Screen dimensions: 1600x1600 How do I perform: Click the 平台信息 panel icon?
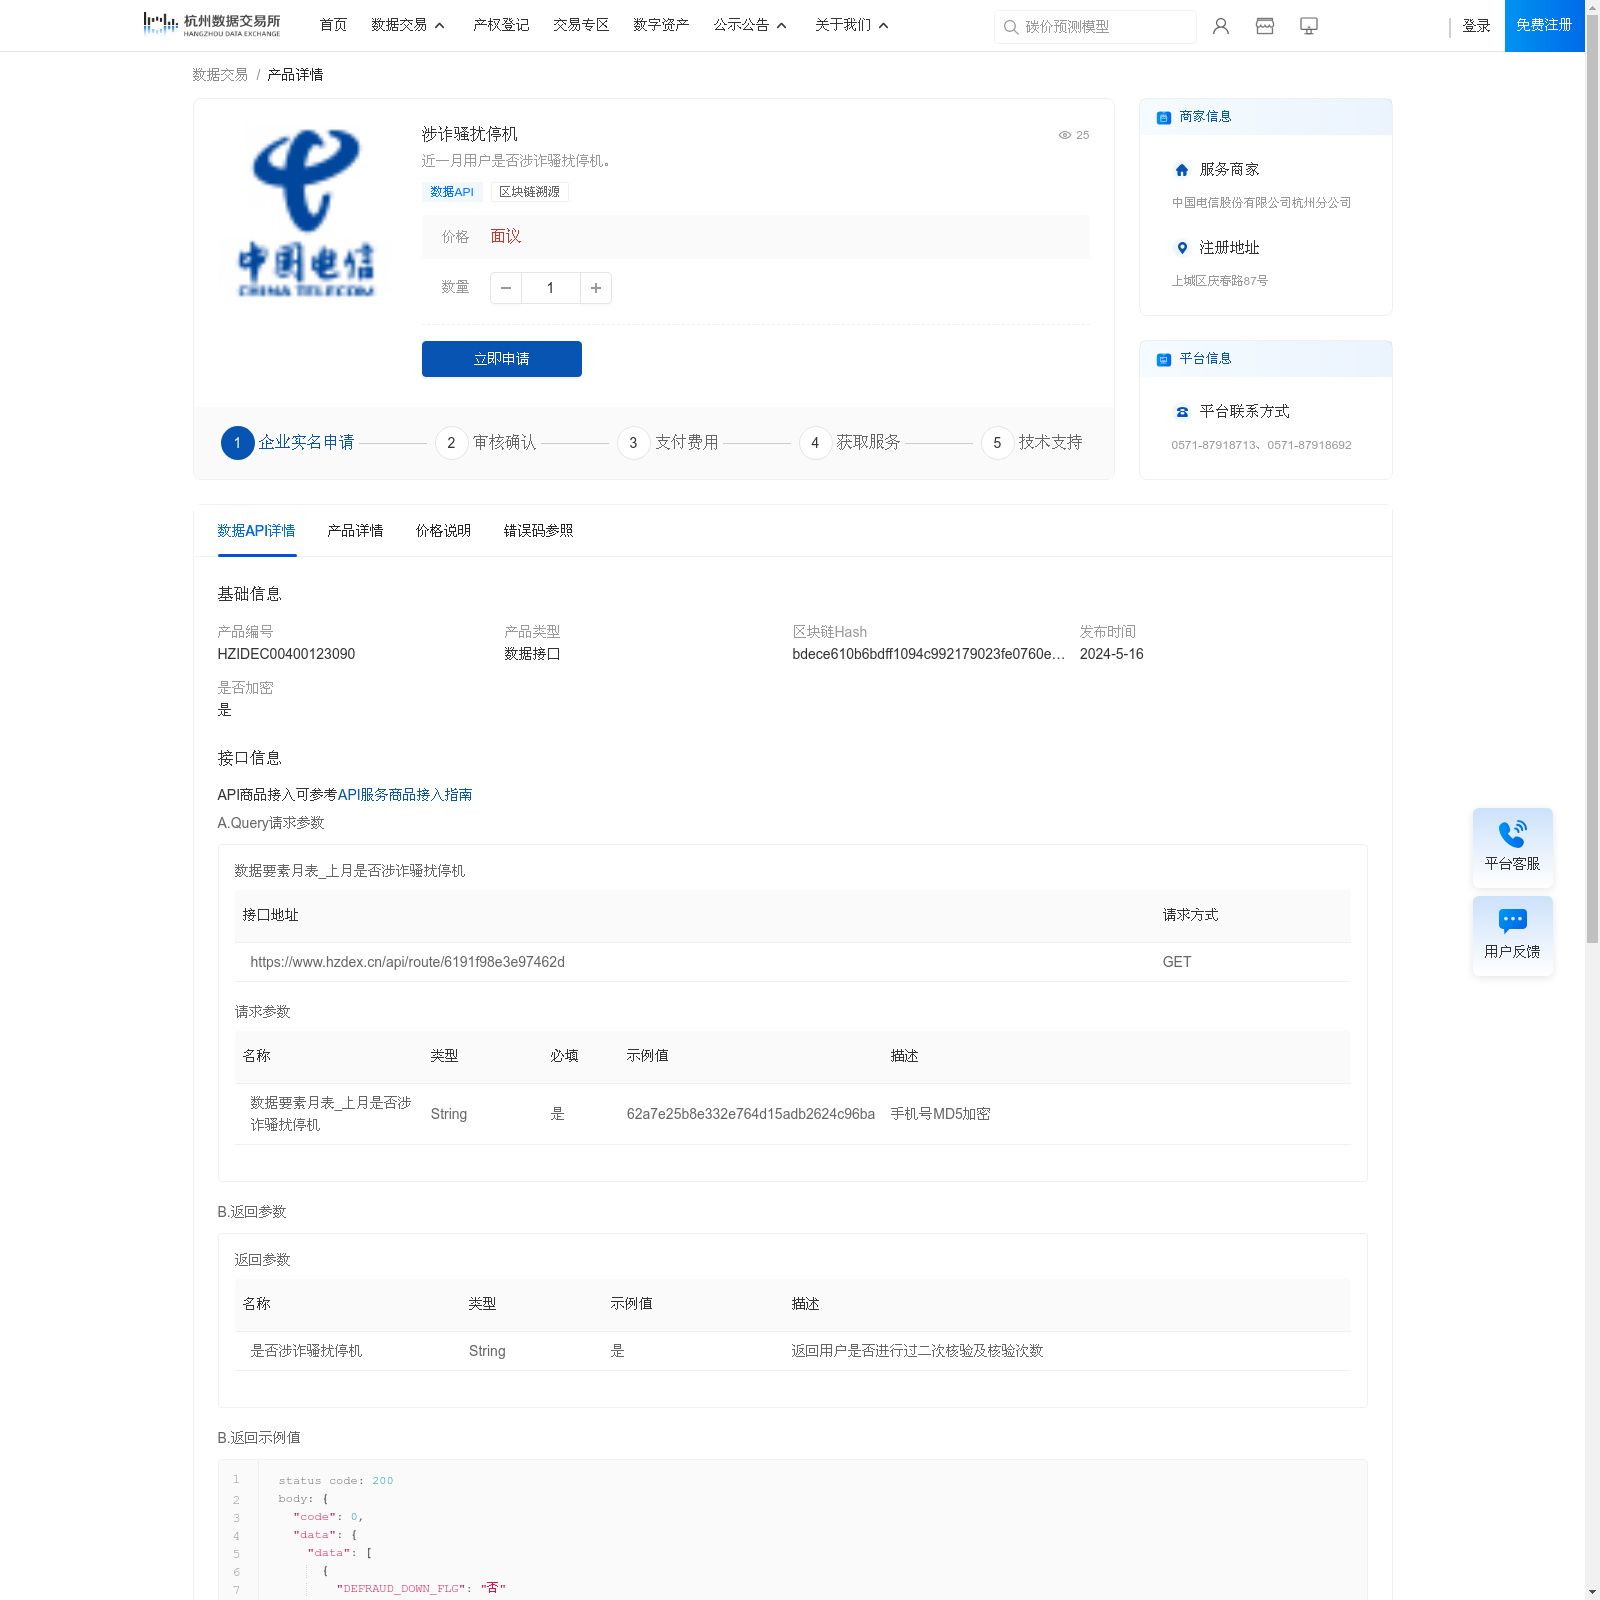pos(1164,360)
